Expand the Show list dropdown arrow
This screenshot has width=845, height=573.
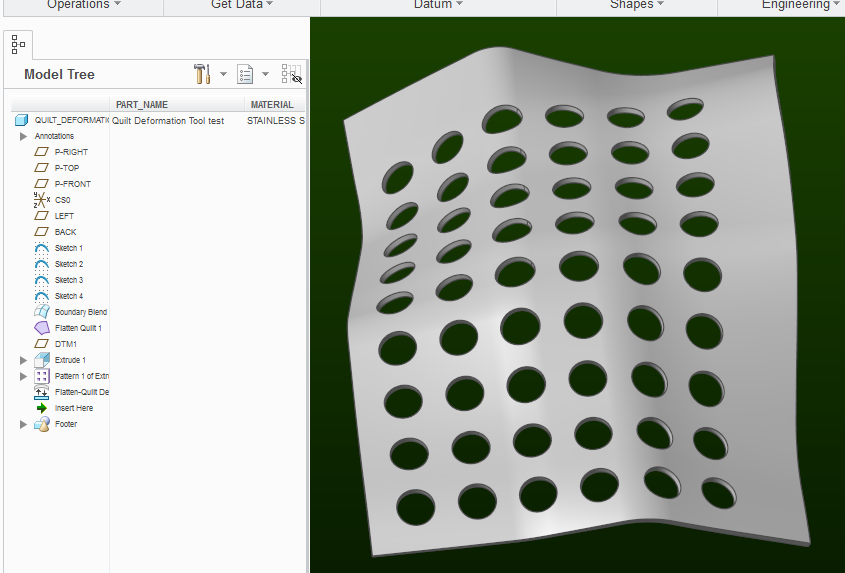coord(265,74)
